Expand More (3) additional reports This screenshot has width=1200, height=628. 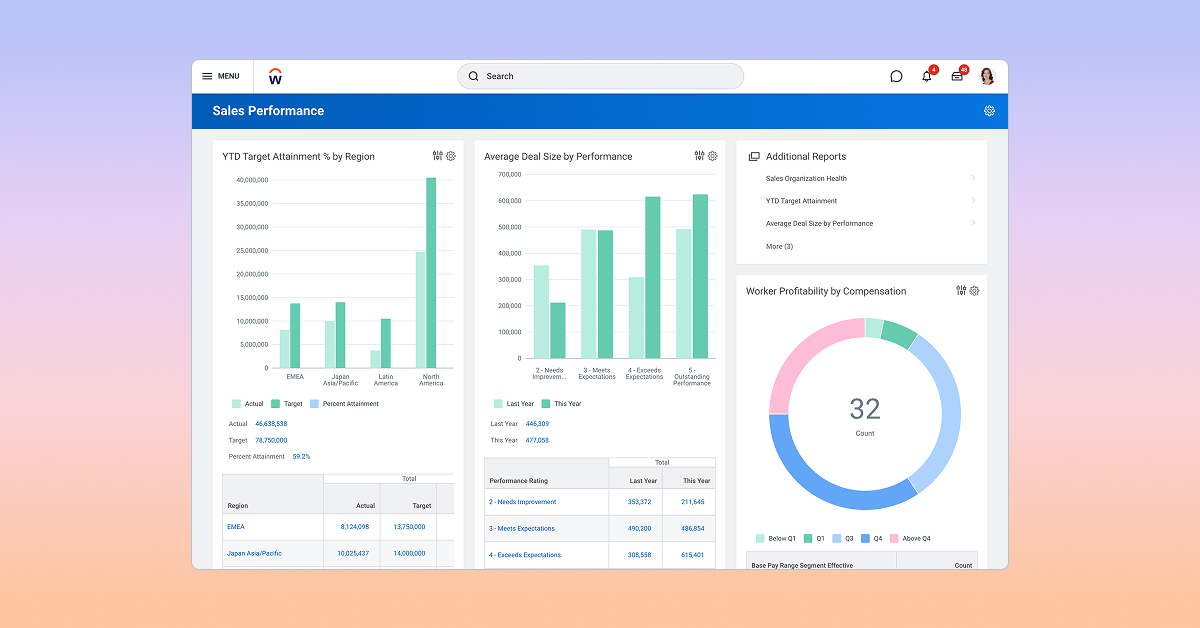[779, 246]
